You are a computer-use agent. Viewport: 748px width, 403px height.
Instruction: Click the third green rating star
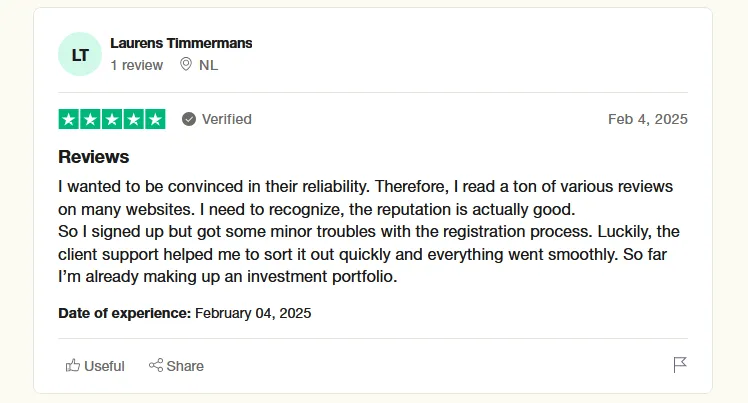coord(112,119)
